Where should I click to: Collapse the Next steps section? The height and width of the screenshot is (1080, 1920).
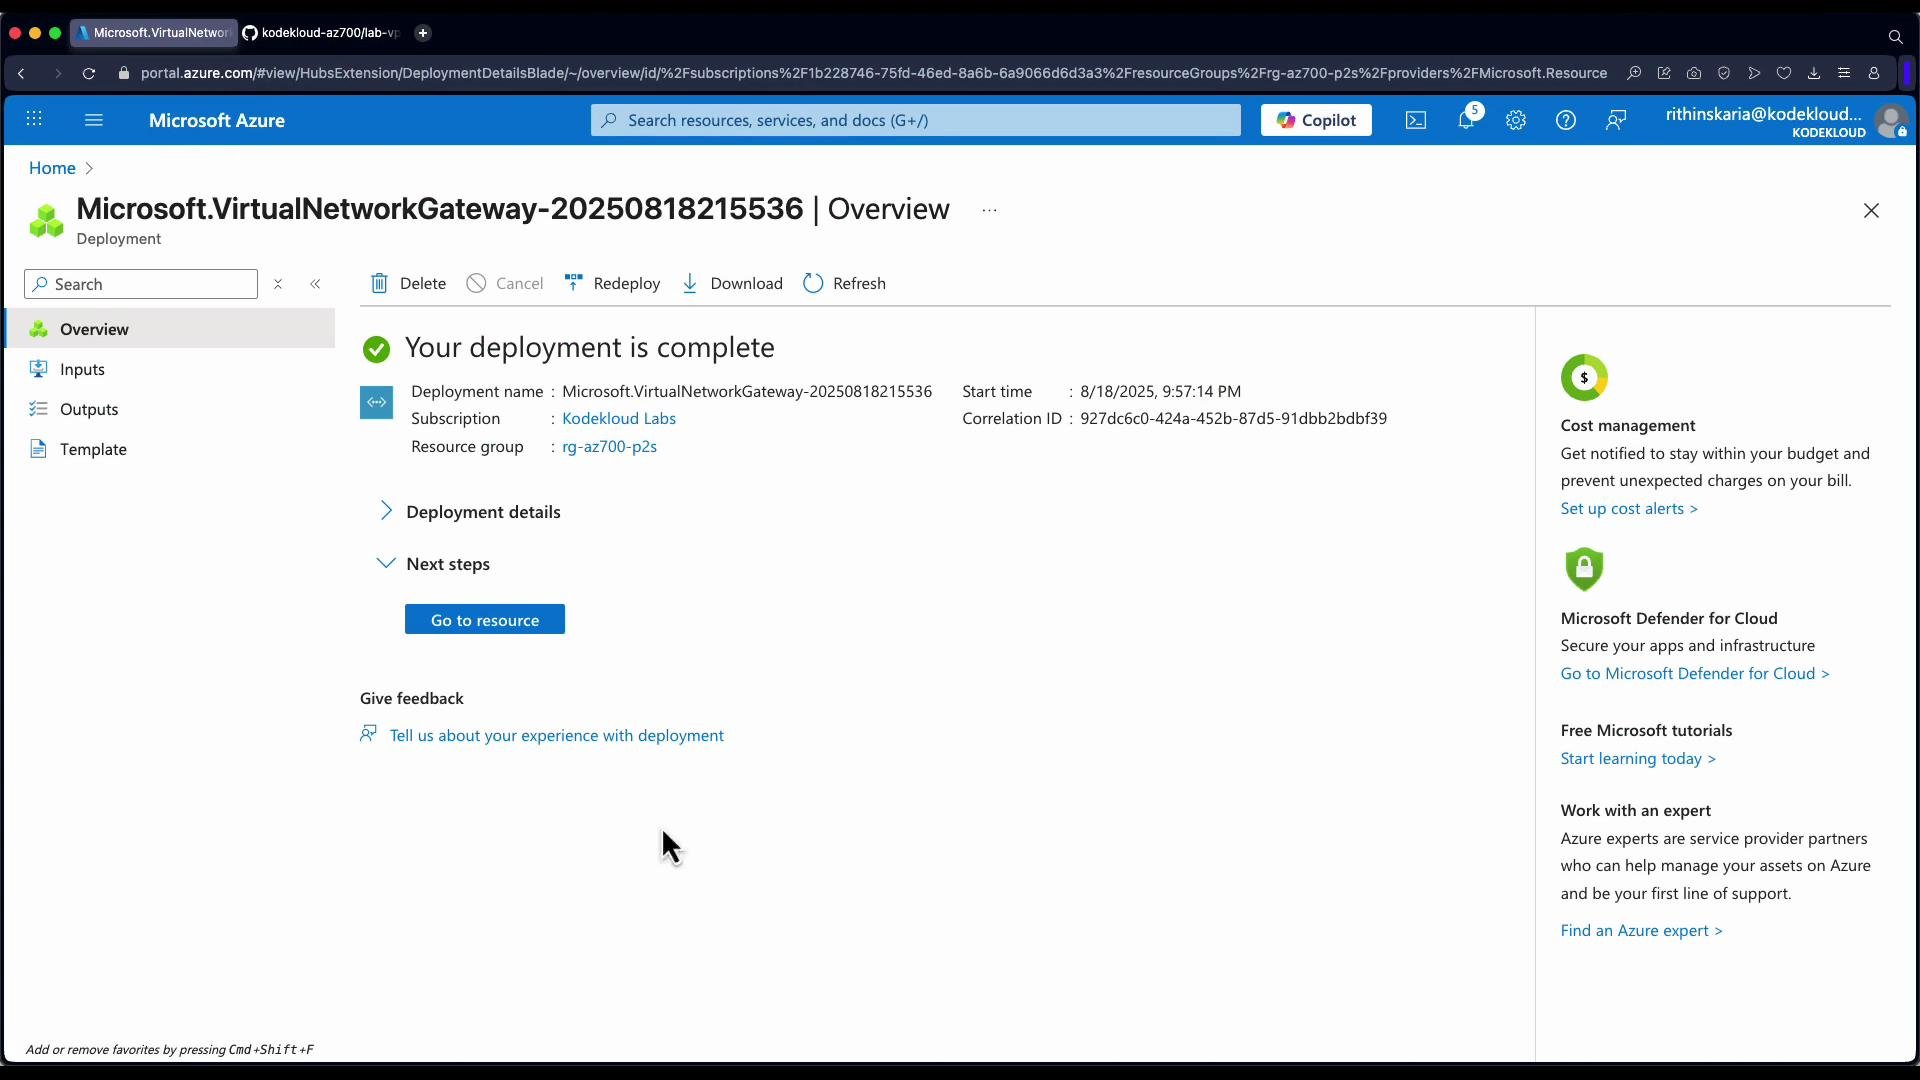pyautogui.click(x=434, y=563)
